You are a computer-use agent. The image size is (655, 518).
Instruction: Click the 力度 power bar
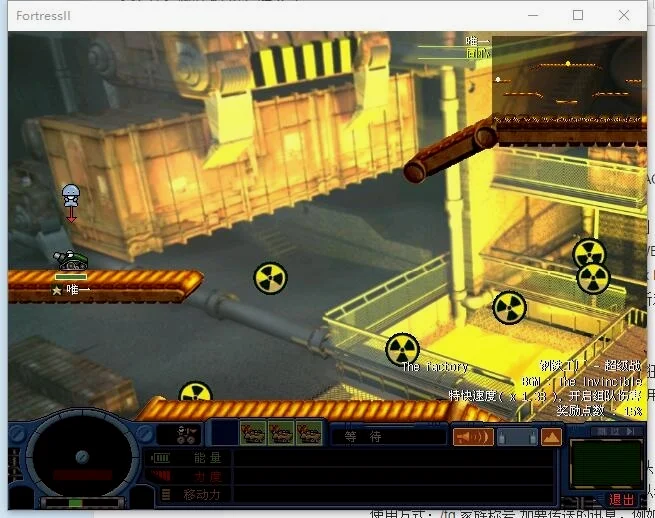pyautogui.click(x=394, y=476)
